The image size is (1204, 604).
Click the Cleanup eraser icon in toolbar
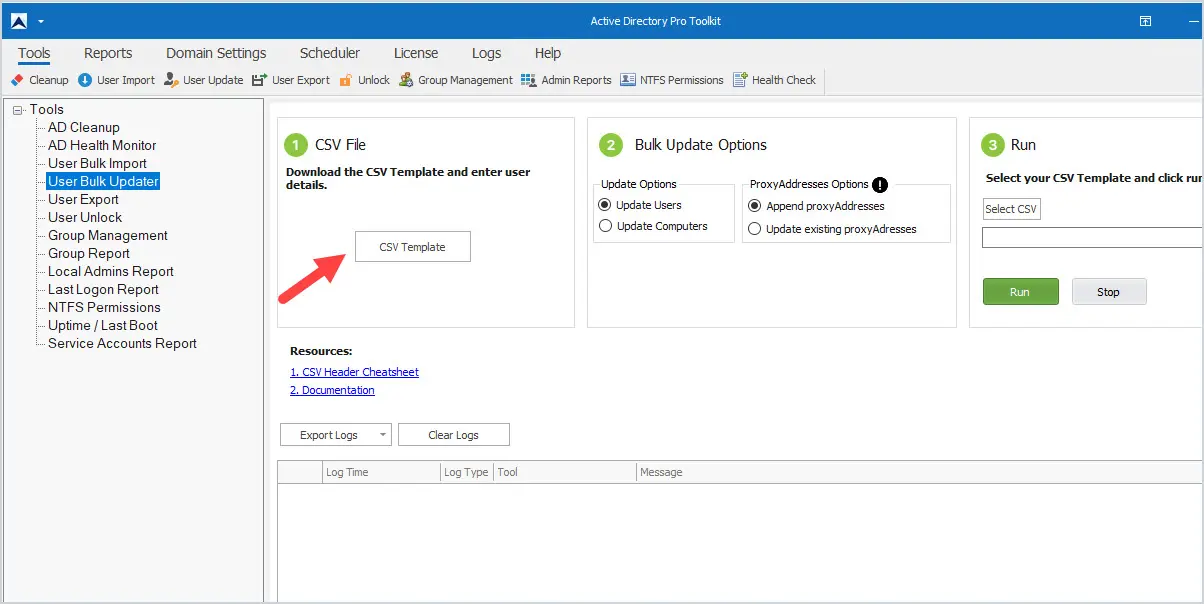17,80
